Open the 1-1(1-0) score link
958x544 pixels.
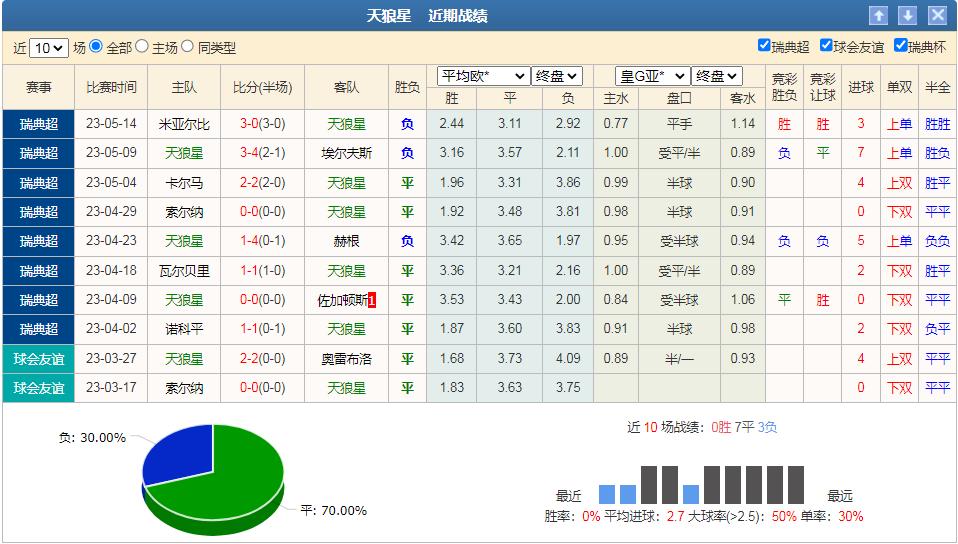click(x=263, y=270)
